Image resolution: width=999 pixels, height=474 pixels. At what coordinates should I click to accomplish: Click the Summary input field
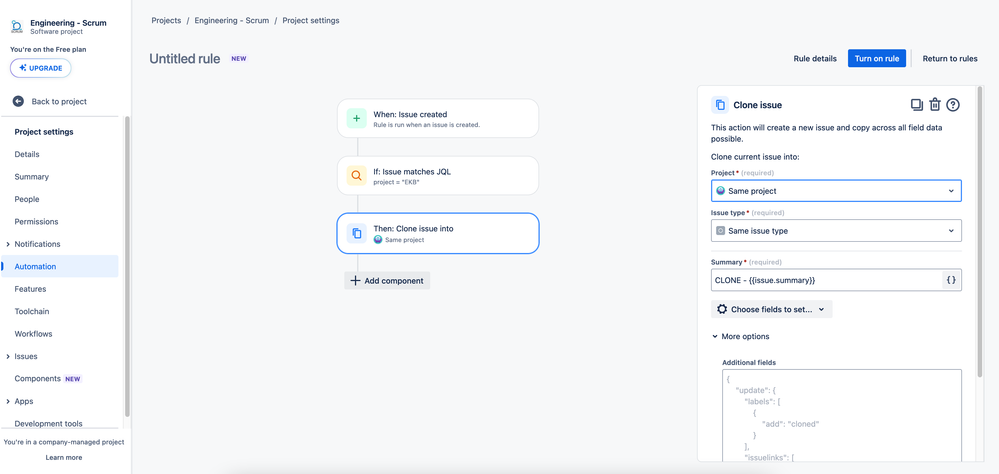coord(826,280)
